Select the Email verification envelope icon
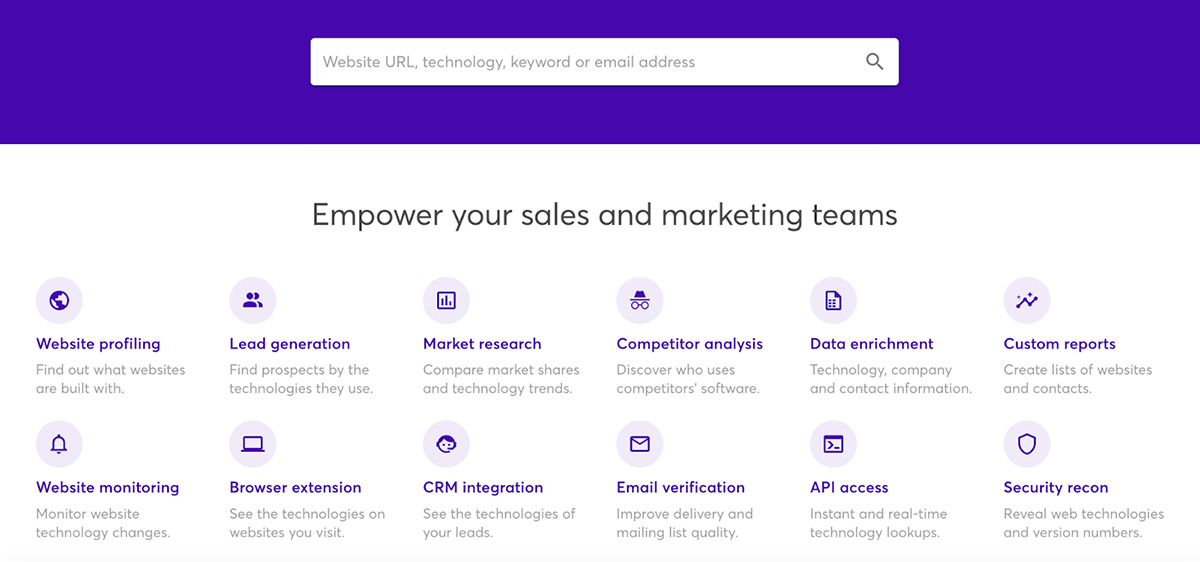 click(x=640, y=445)
